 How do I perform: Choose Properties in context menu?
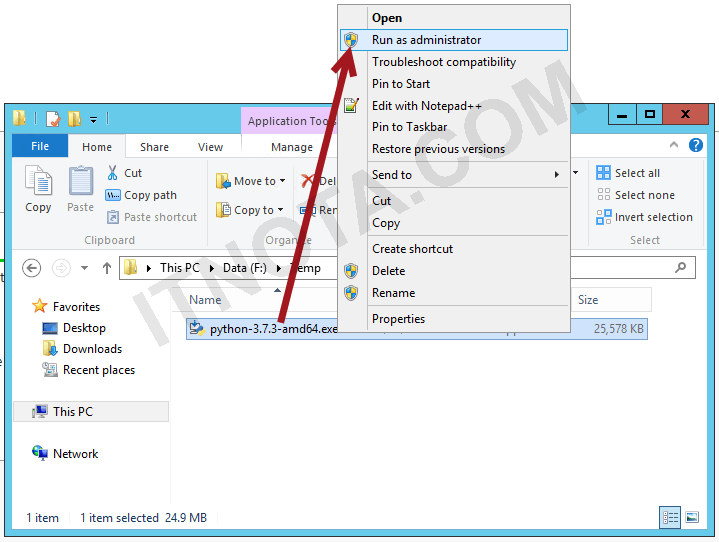(x=454, y=319)
